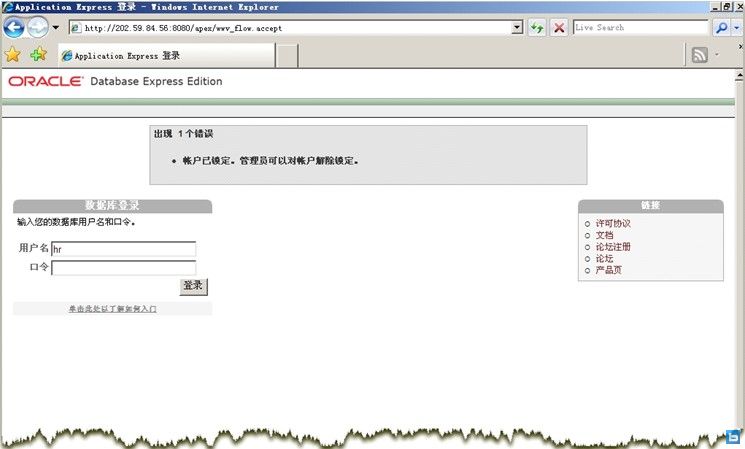Click the 用户名 input field

[124, 248]
